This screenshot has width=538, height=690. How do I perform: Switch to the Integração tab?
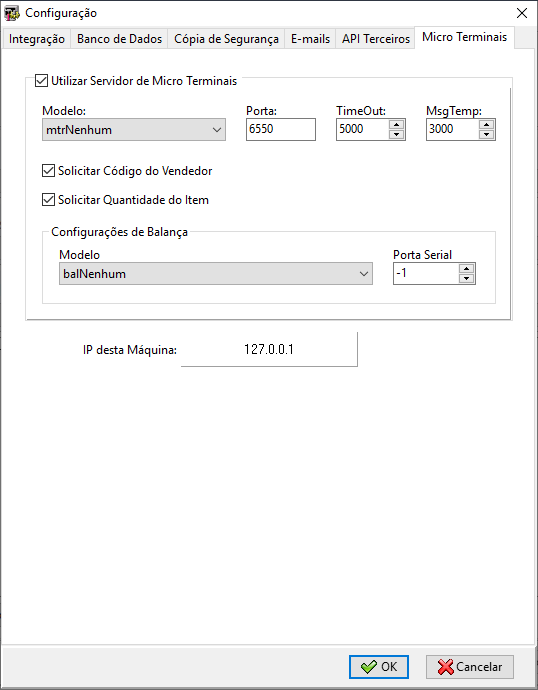tap(37, 39)
